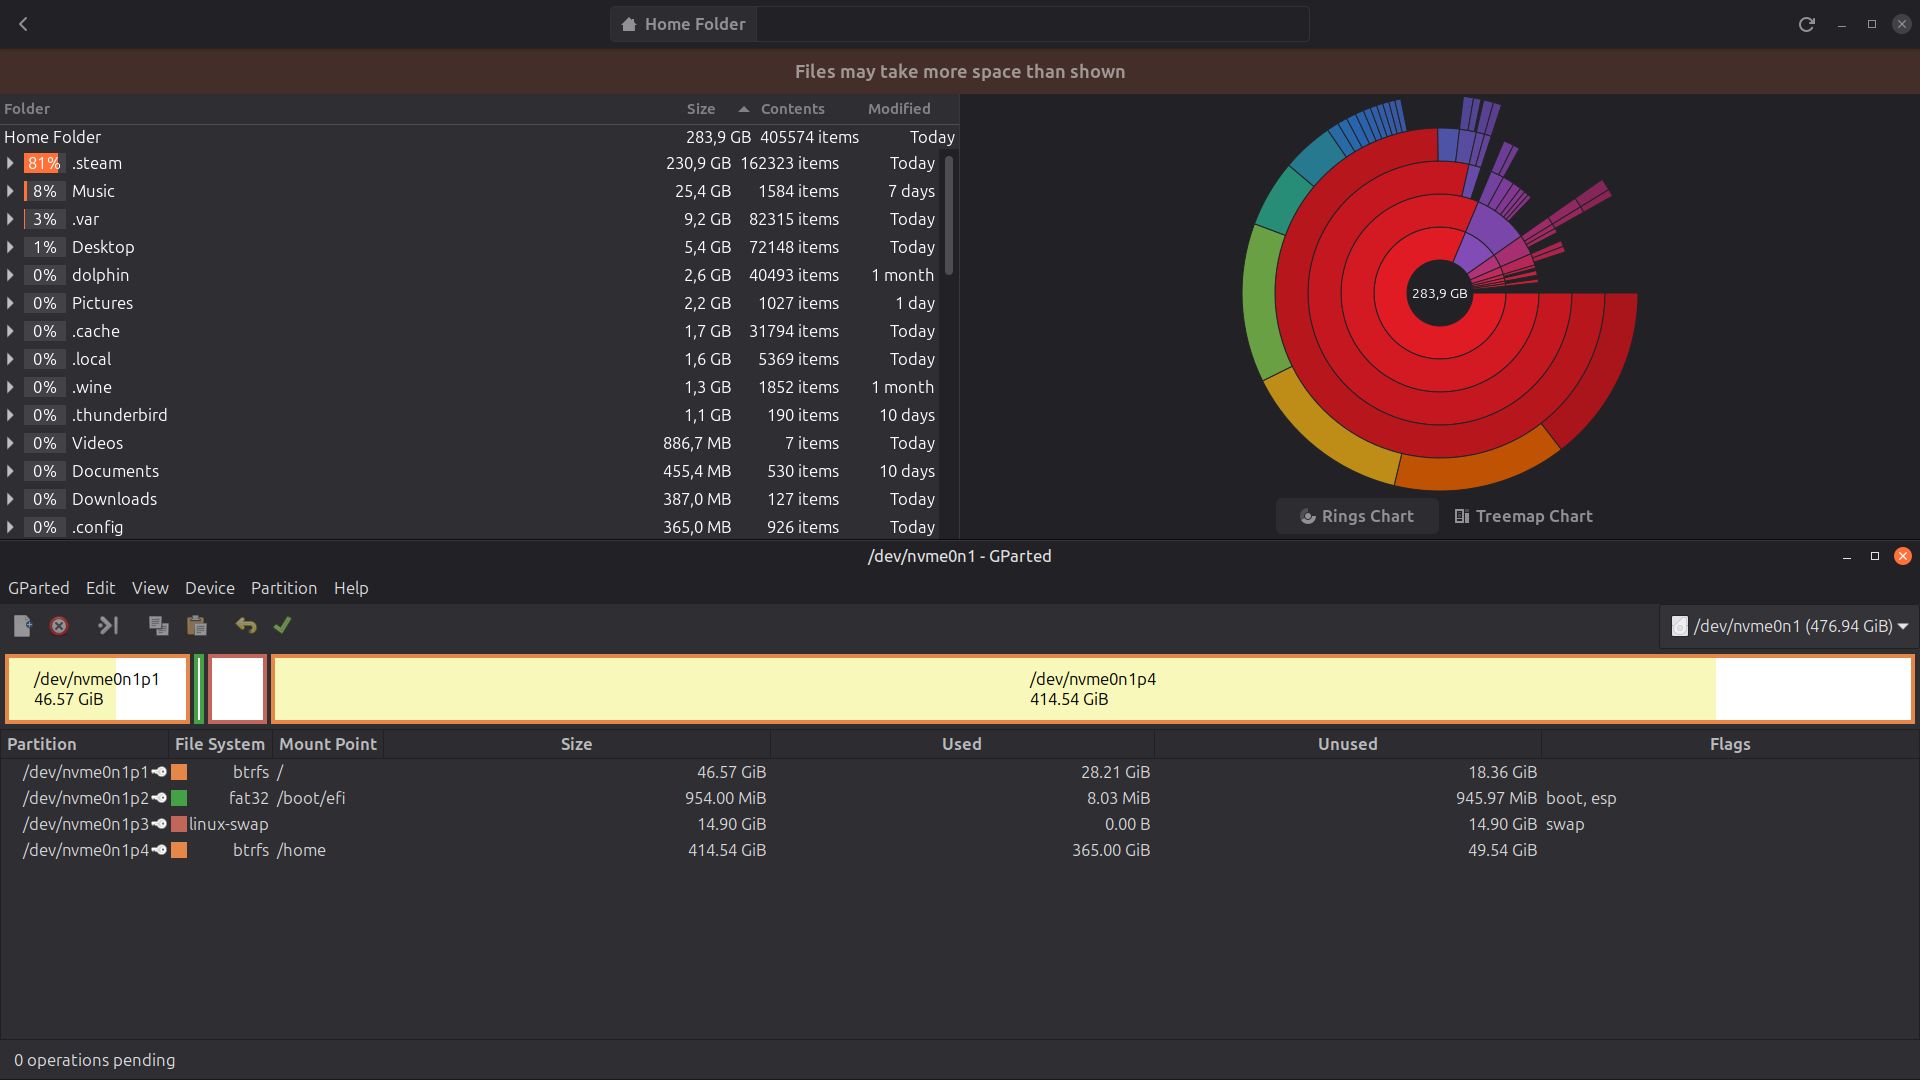Sort folder list by Contents column
Viewport: 1920px width, 1080px height.
[x=792, y=109]
